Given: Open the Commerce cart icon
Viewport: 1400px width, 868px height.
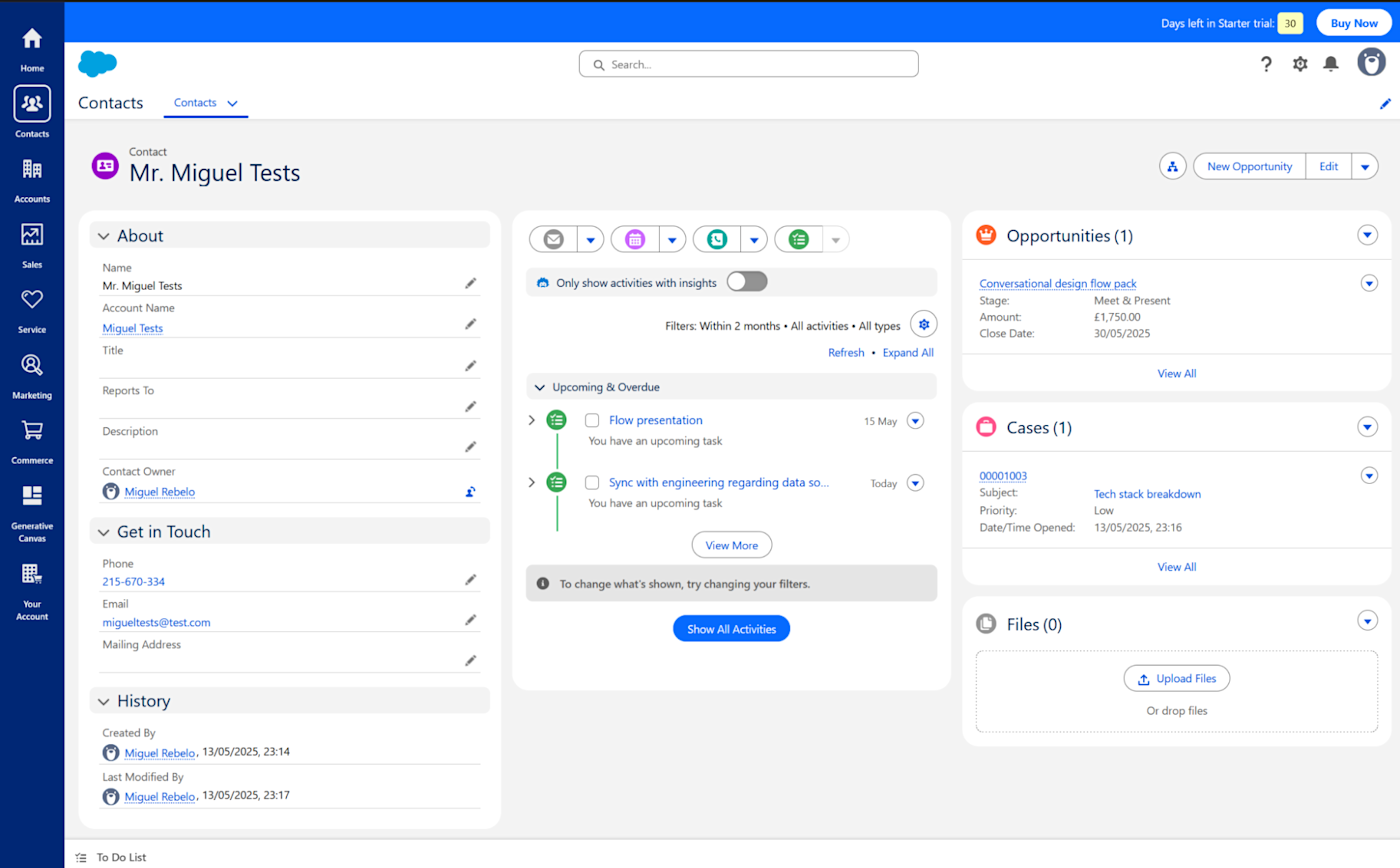Looking at the screenshot, I should pos(32,430).
